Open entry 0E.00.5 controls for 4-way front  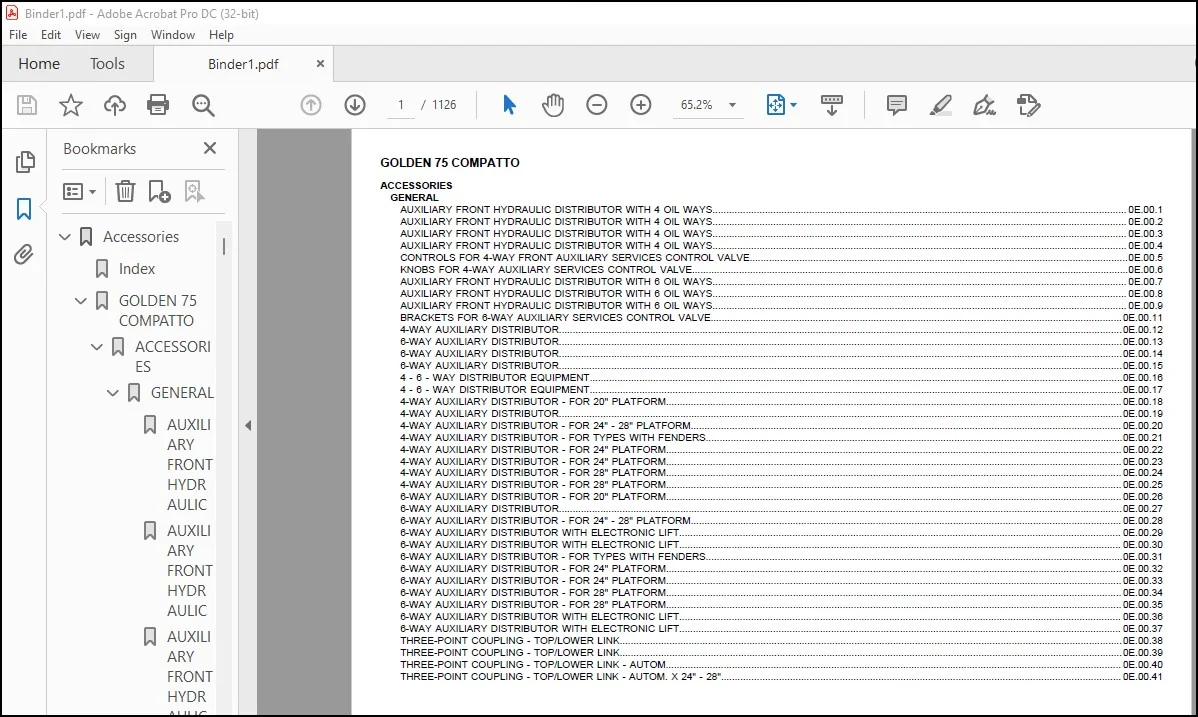click(781, 258)
